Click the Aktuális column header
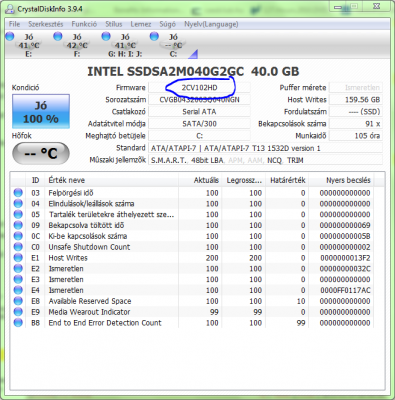This screenshot has width=395, height=400. 200,180
